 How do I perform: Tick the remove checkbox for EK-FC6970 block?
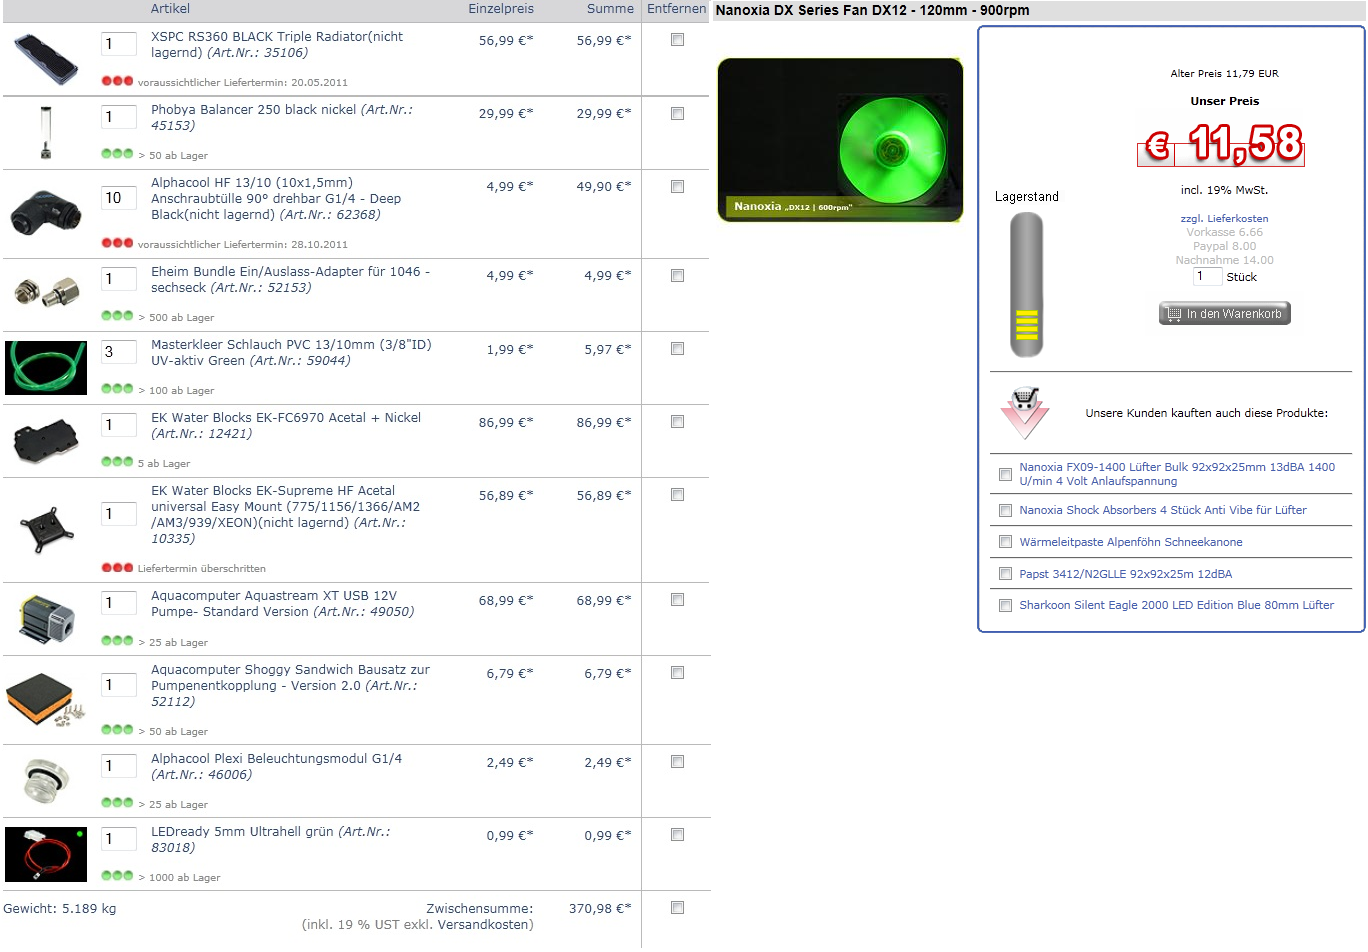point(677,421)
